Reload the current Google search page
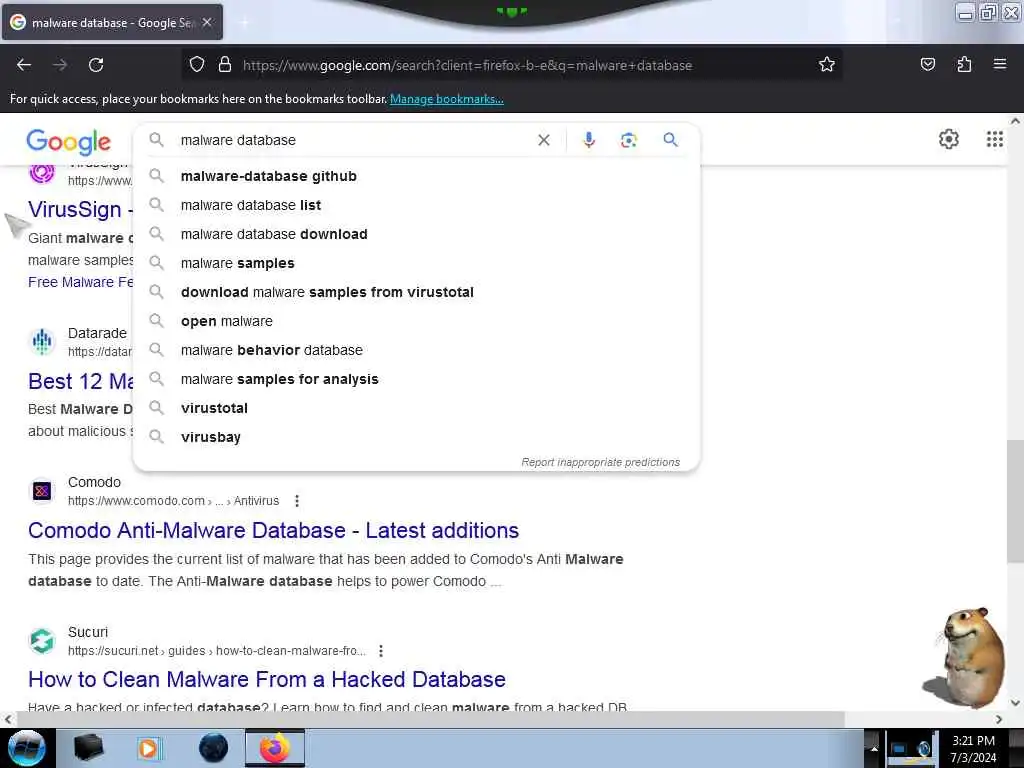 [x=96, y=65]
